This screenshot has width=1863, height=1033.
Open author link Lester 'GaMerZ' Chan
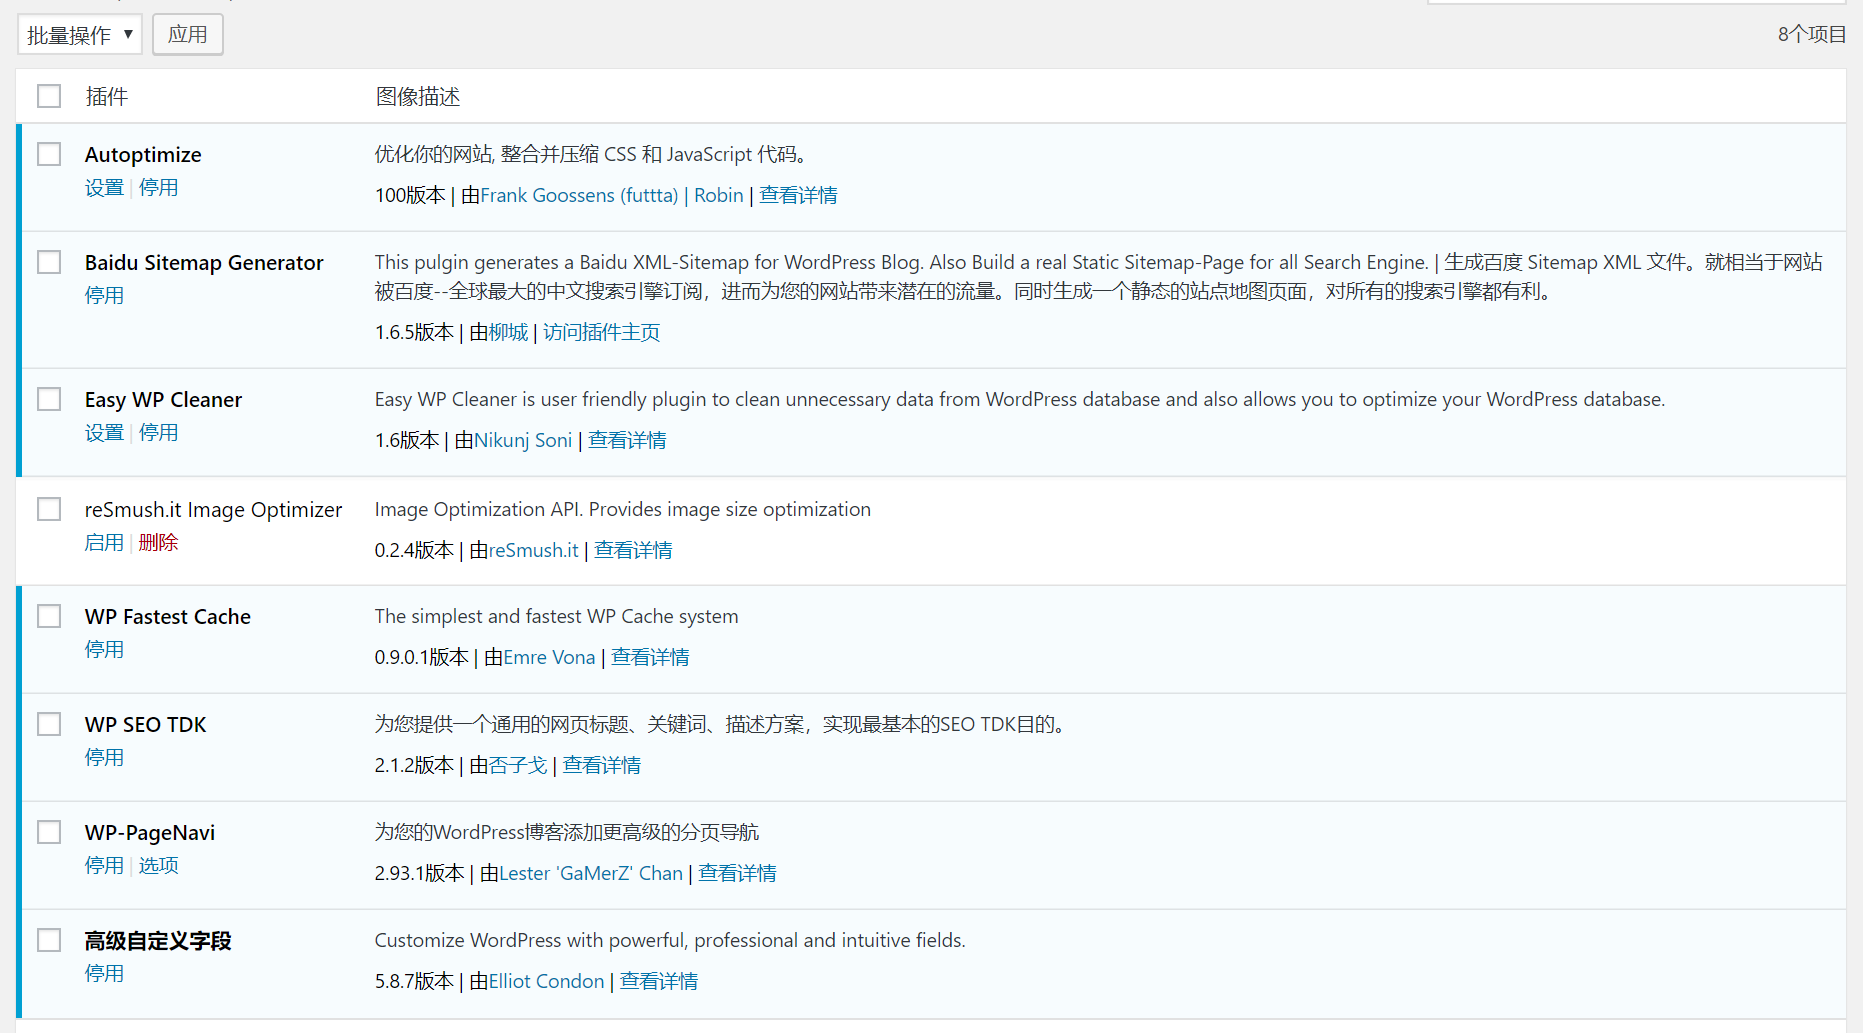591,874
